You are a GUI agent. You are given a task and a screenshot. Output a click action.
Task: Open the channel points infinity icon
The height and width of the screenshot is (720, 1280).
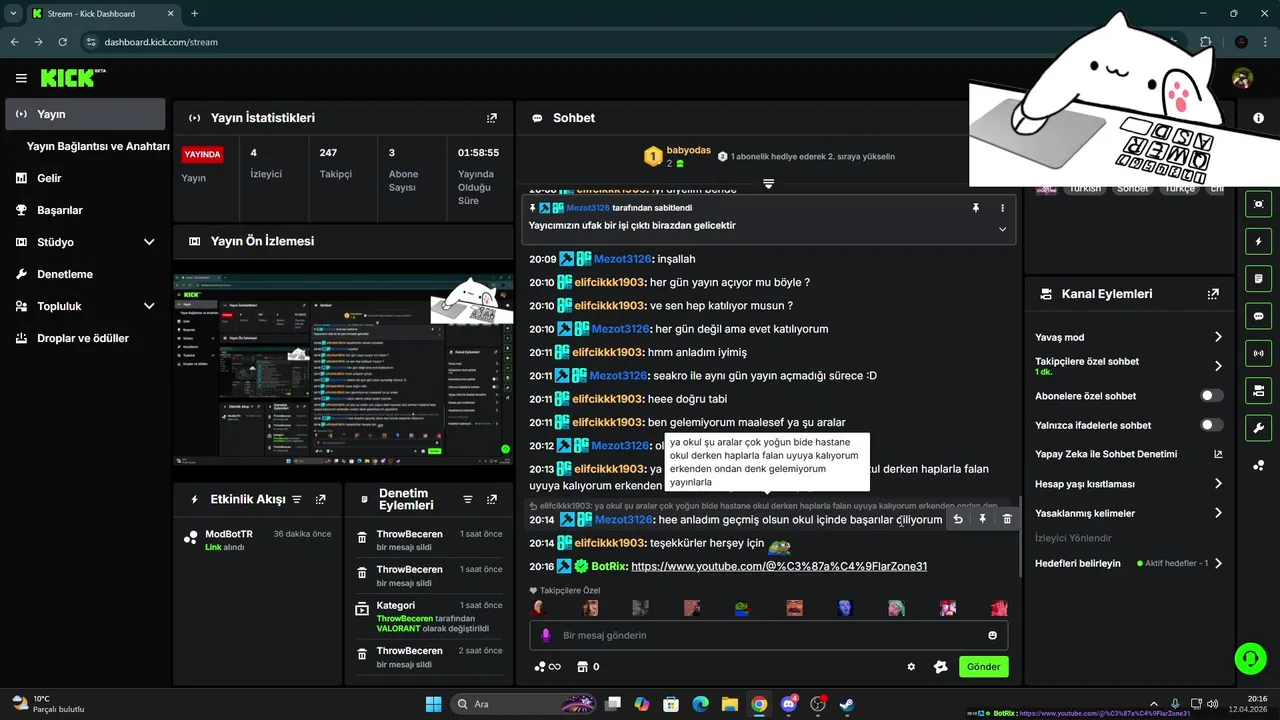[547, 667]
